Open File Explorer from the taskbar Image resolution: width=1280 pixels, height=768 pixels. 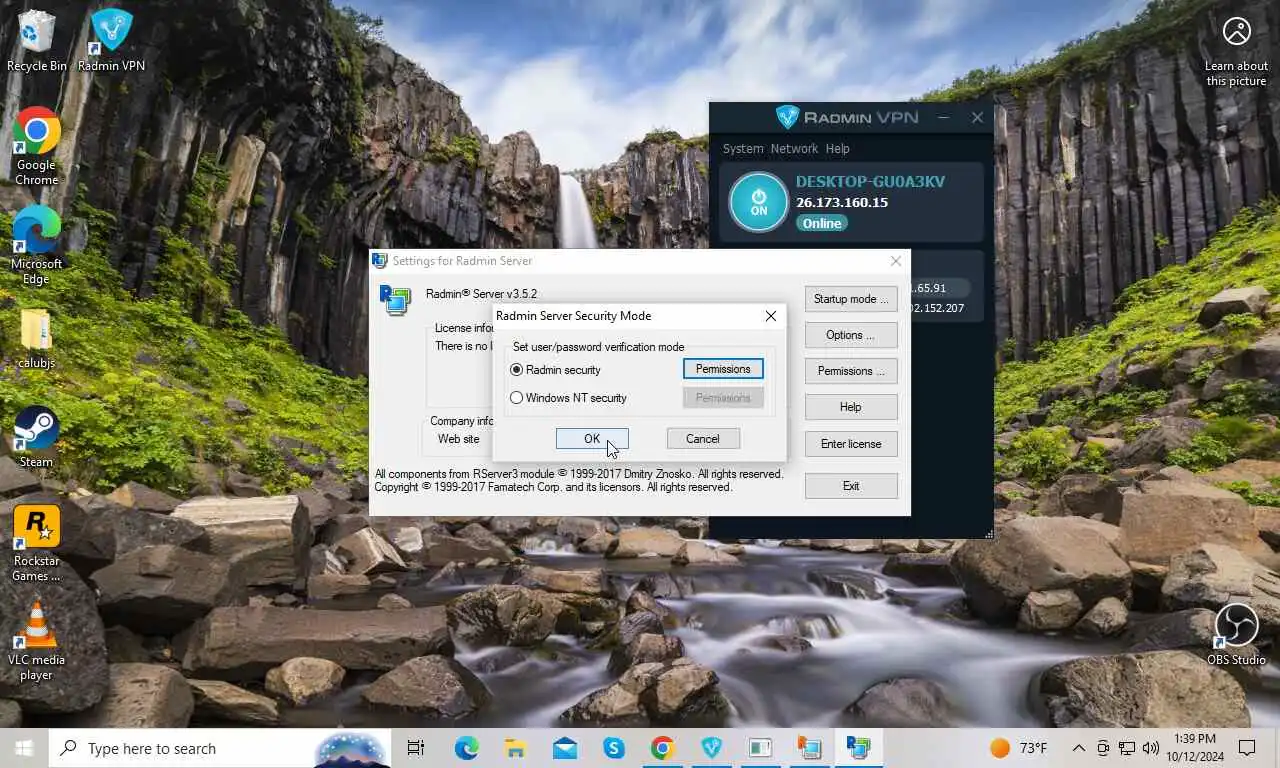coord(515,748)
